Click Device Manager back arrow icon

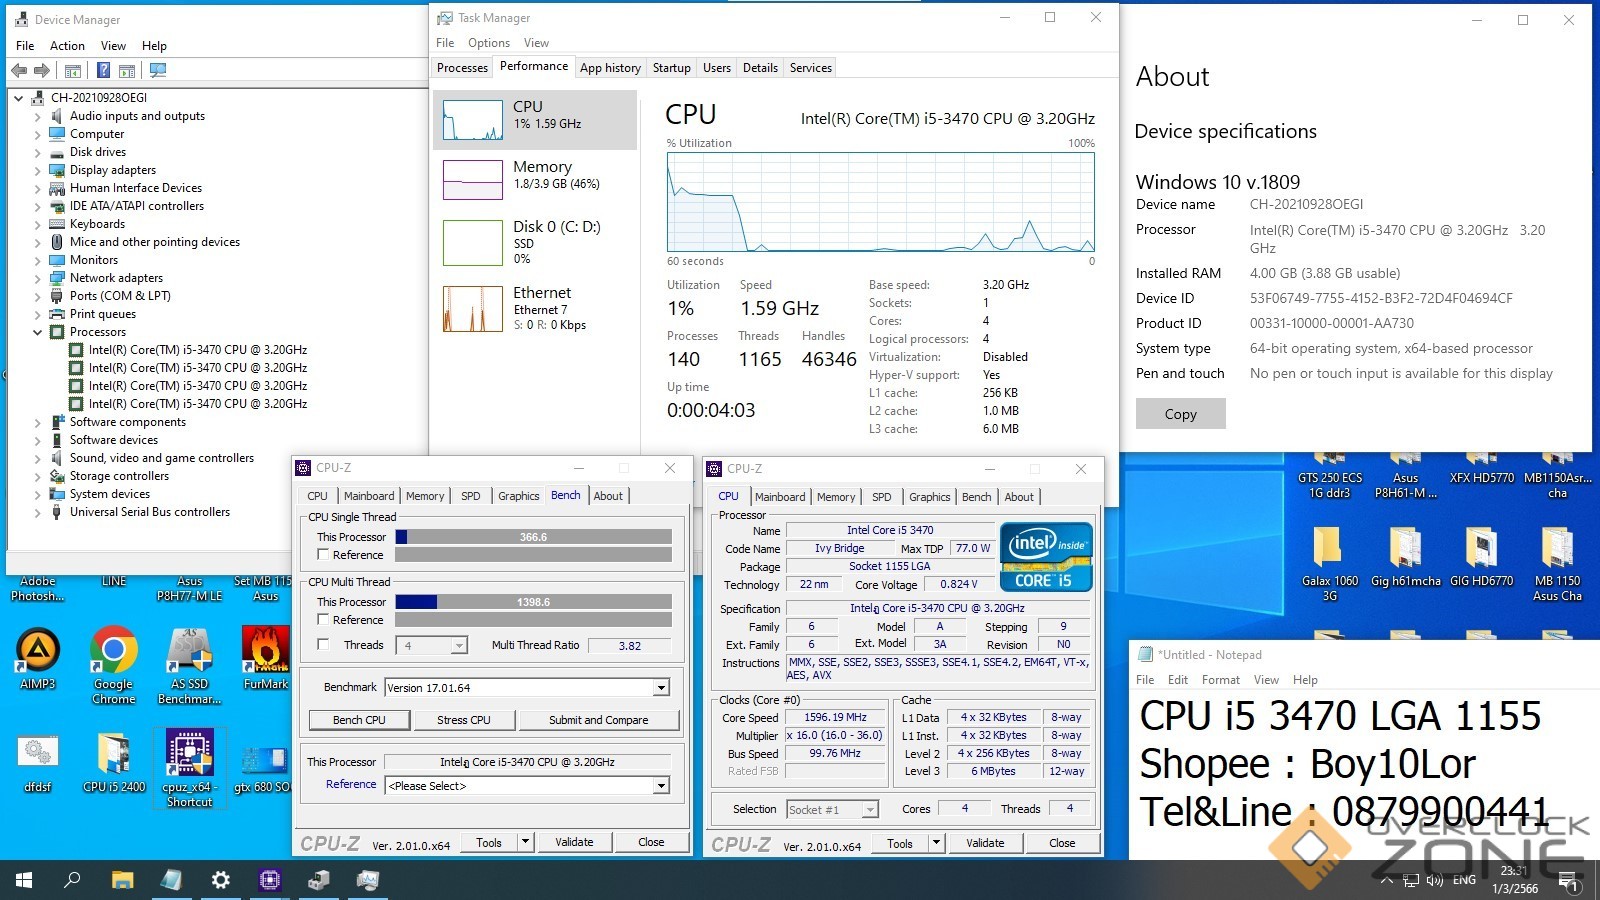click(19, 71)
